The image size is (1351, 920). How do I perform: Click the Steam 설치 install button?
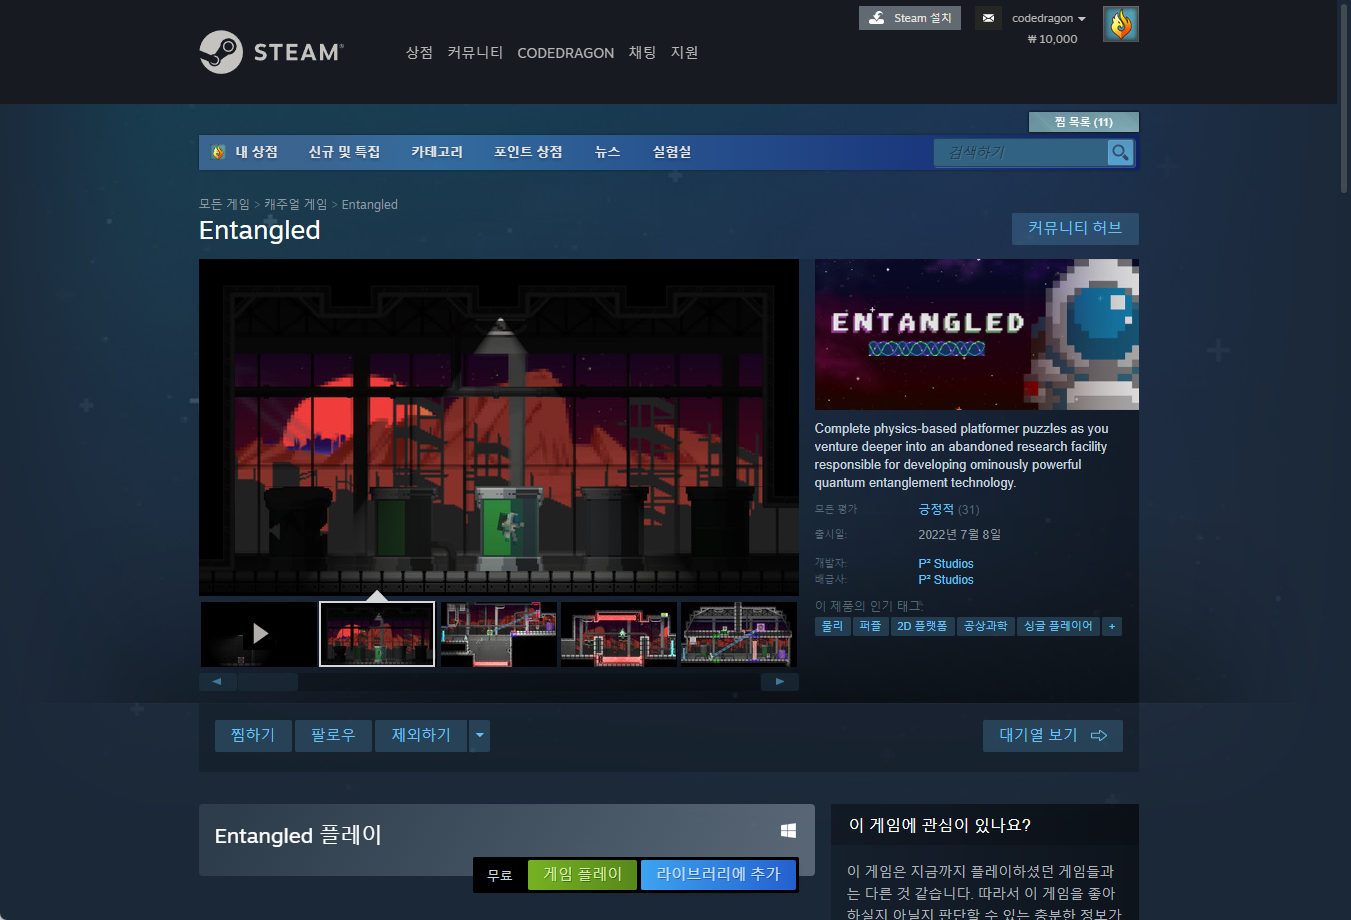coord(909,18)
